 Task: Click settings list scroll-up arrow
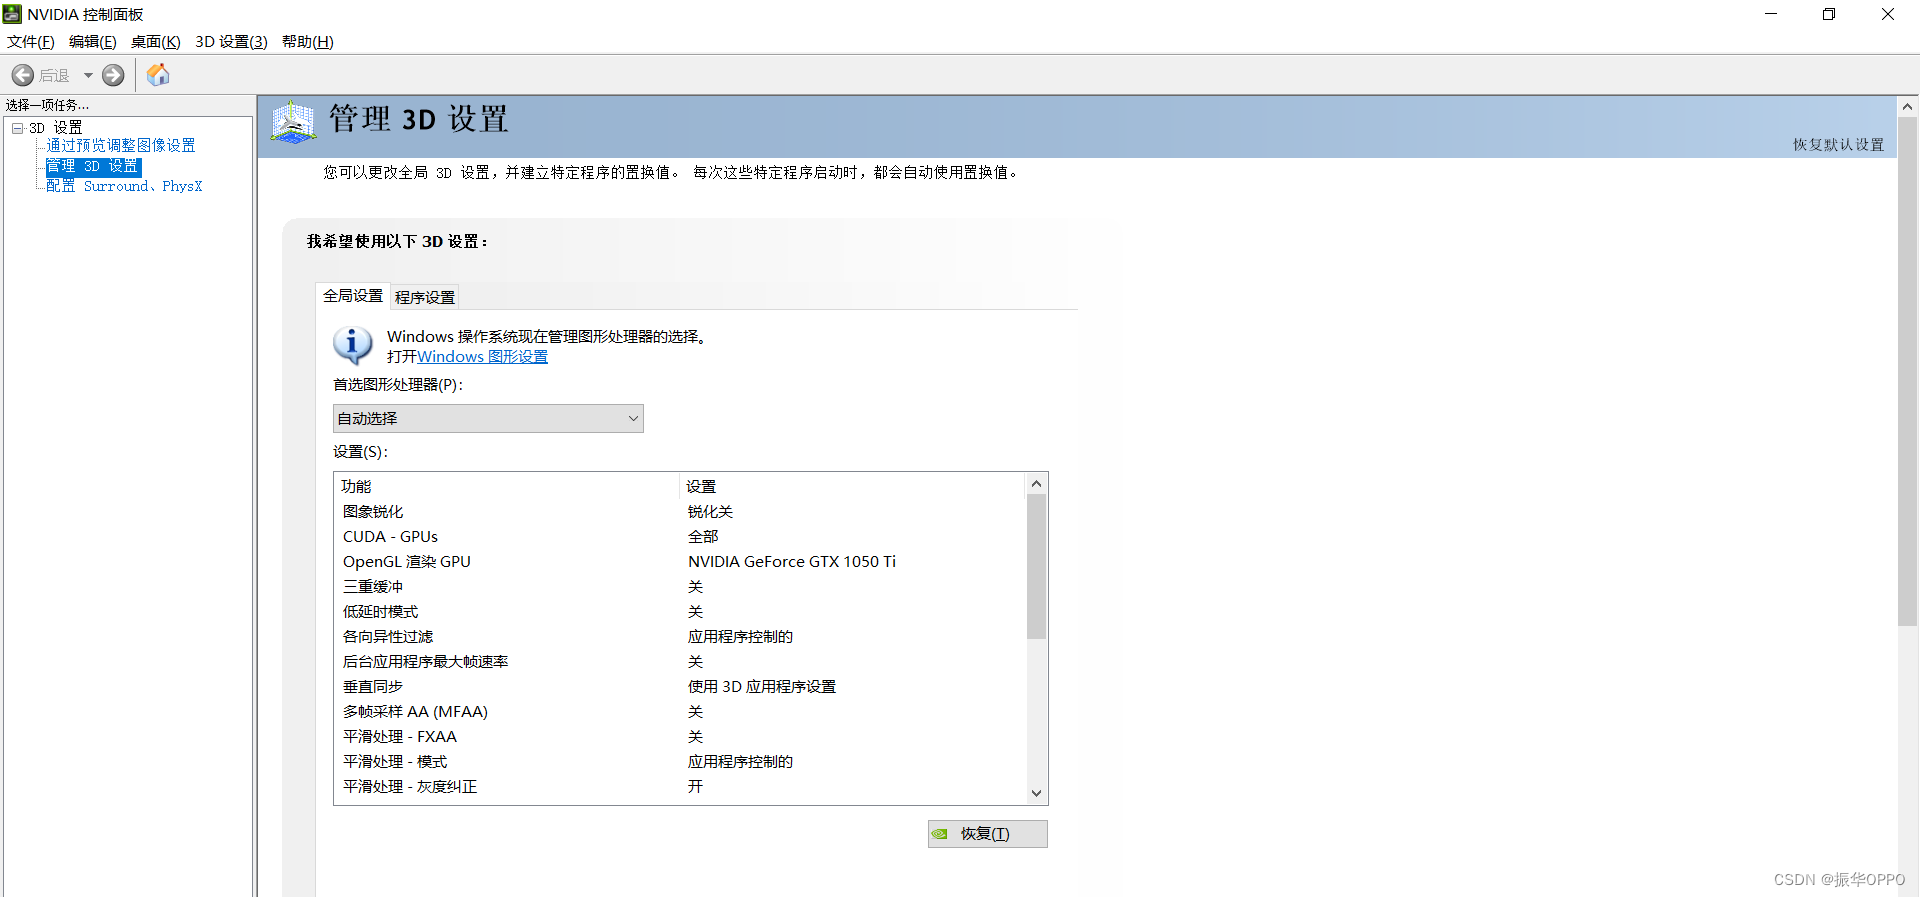1036,484
